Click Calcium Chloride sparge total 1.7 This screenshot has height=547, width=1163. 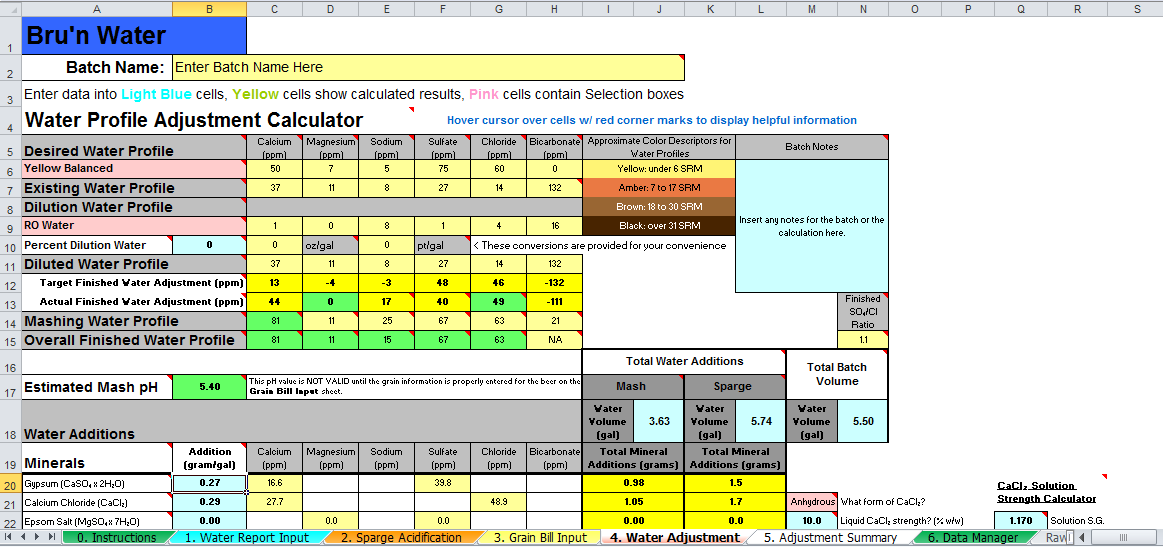tap(735, 502)
